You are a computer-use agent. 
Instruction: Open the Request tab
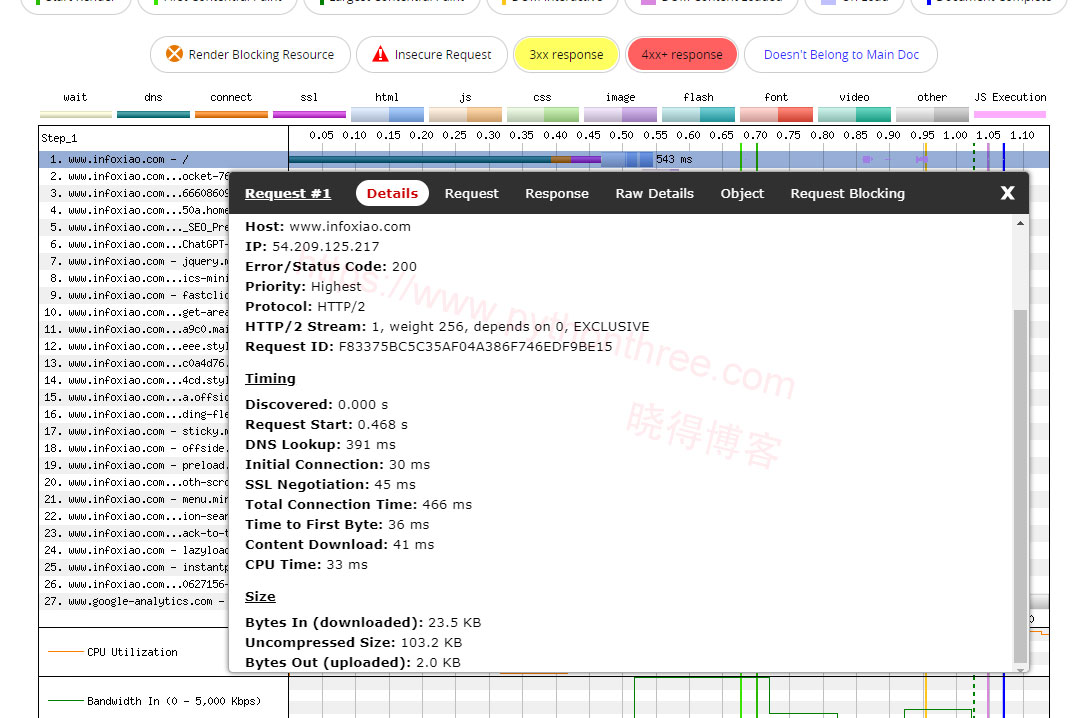pyautogui.click(x=471, y=193)
